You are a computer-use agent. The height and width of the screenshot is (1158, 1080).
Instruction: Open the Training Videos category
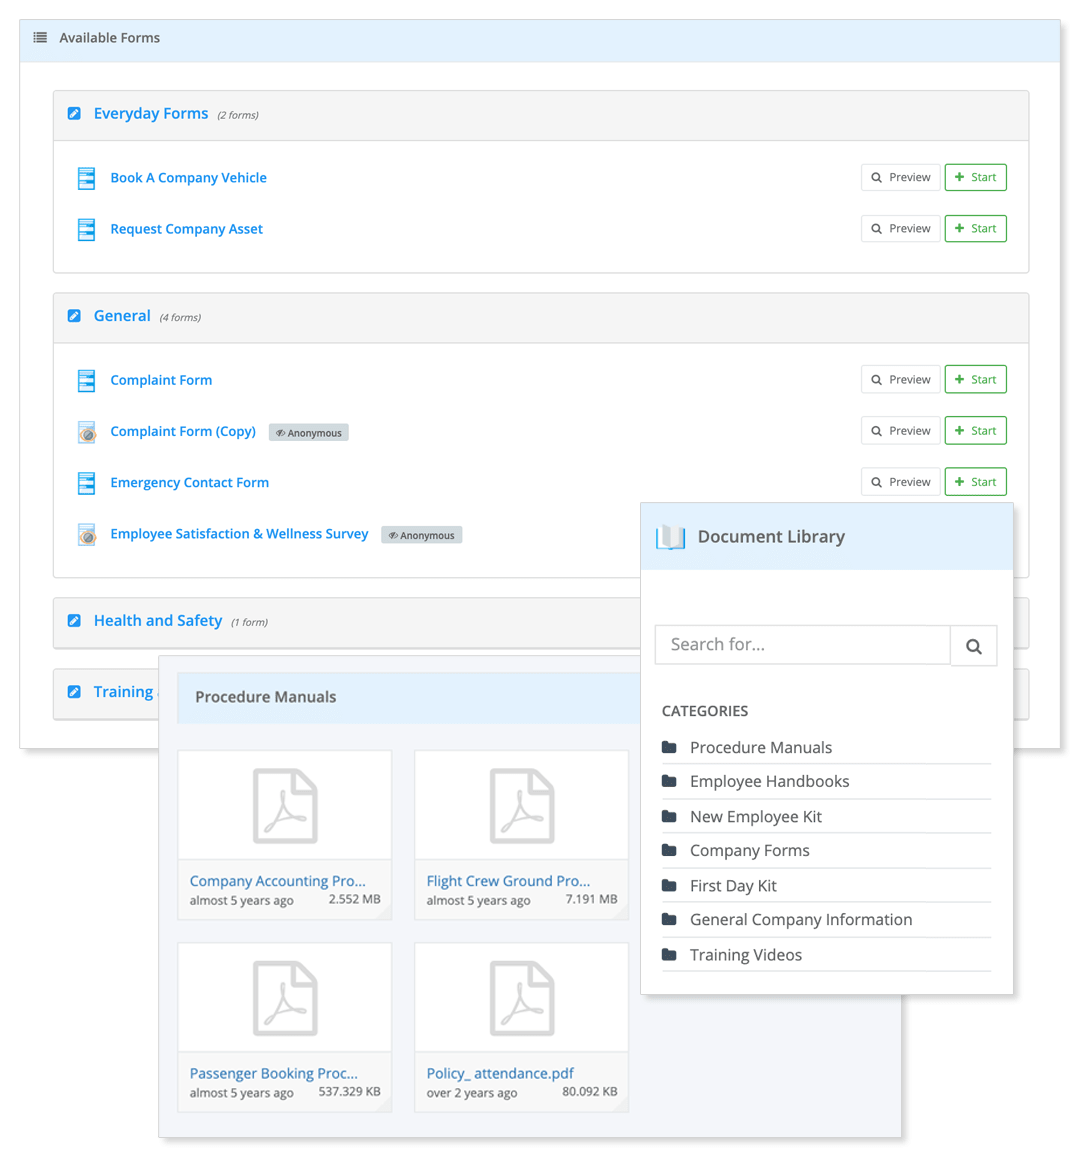point(745,954)
